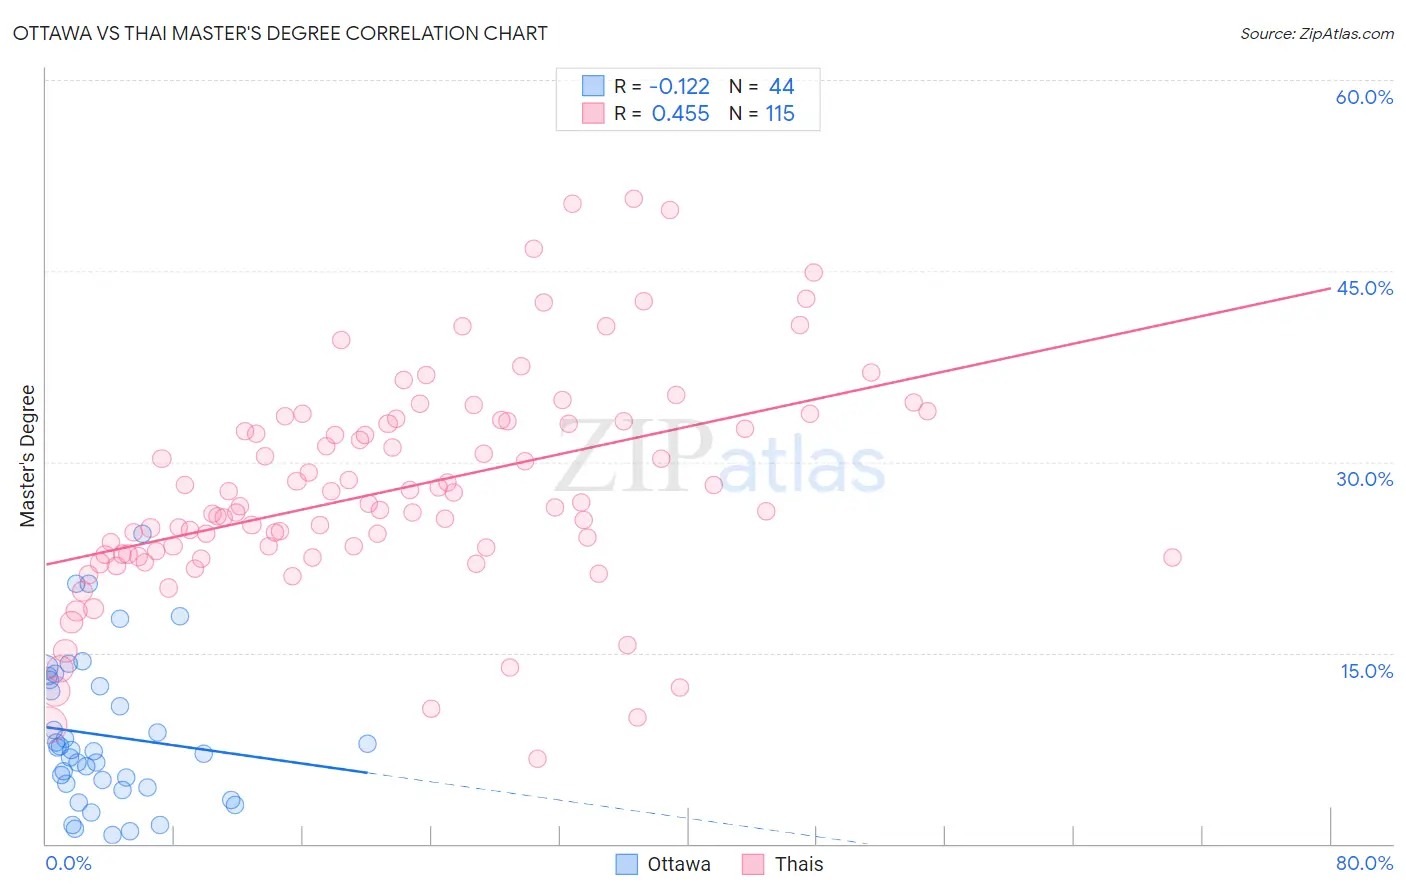
Task: Click the ZIPatlas watermark in chart center
Action: [x=720, y=458]
